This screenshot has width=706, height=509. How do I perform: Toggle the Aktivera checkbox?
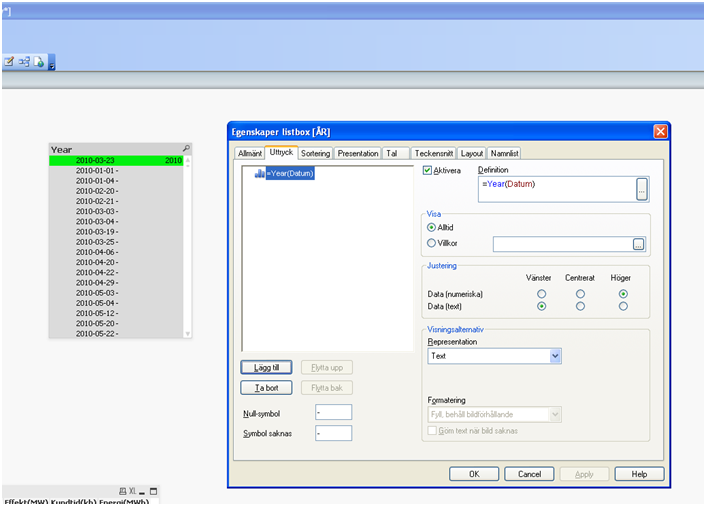[429, 171]
